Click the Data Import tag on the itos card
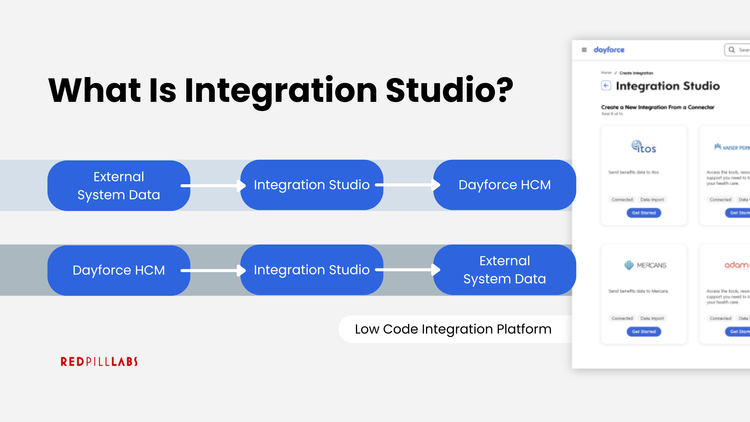Viewport: 750px width, 422px height. [652, 200]
